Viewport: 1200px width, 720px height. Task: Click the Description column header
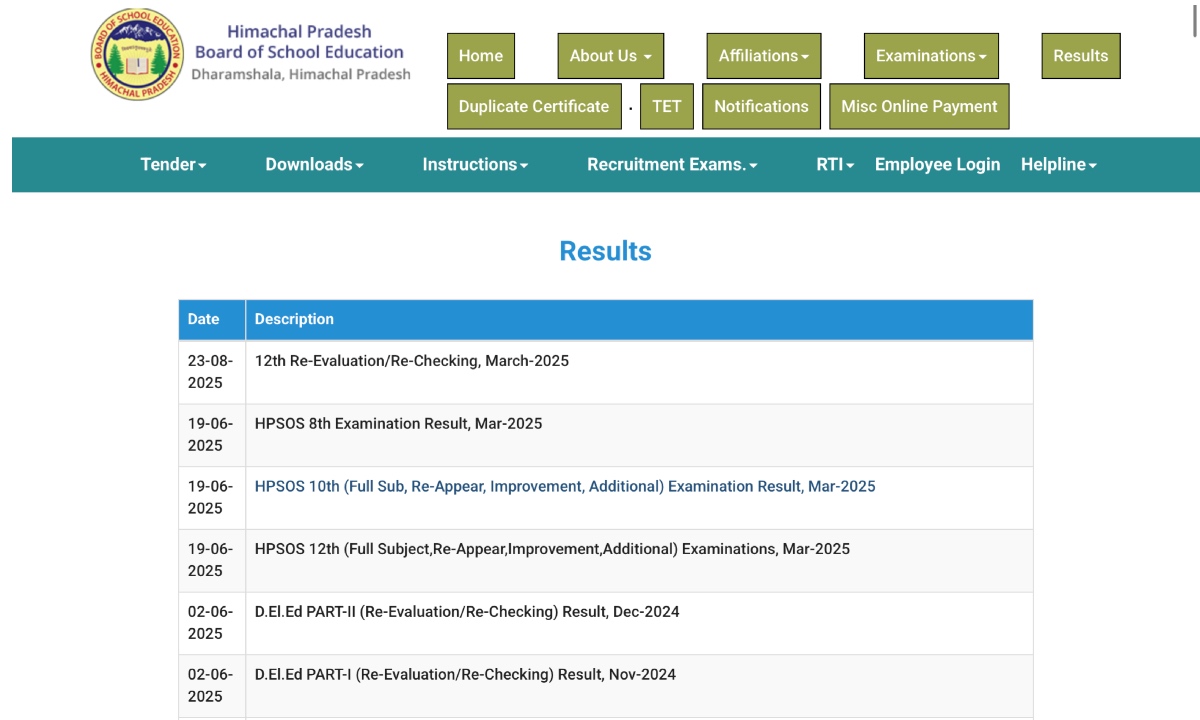639,320
